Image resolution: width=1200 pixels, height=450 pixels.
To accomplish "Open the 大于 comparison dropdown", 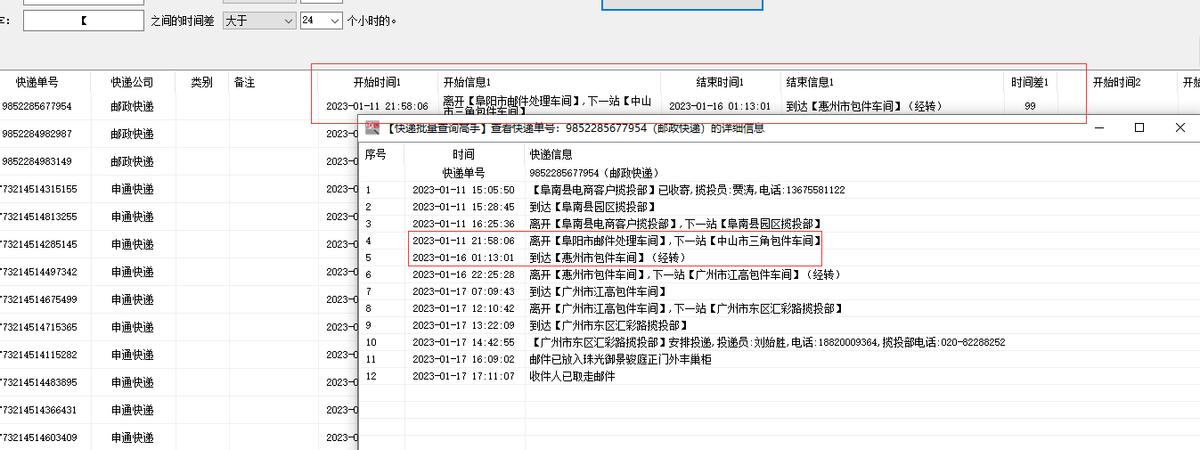I will click(258, 20).
